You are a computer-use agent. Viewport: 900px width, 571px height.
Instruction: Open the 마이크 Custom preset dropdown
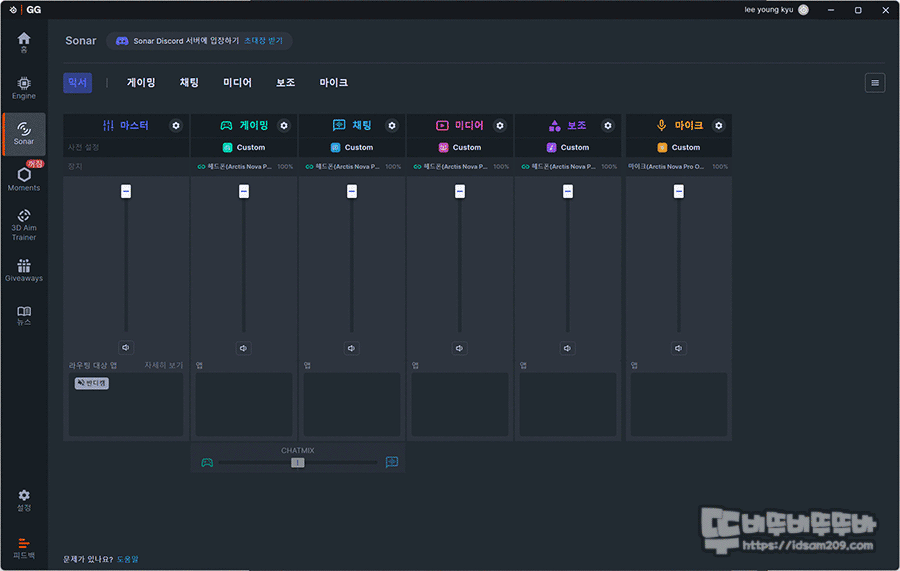click(678, 147)
